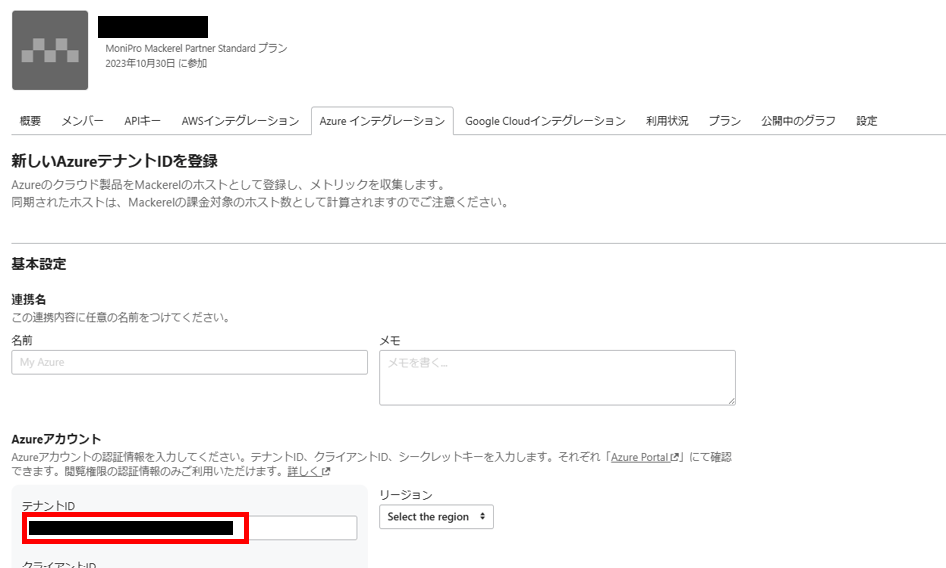Image resolution: width=946 pixels, height=568 pixels.
Task: Click into the メモ text area
Action: (x=556, y=376)
